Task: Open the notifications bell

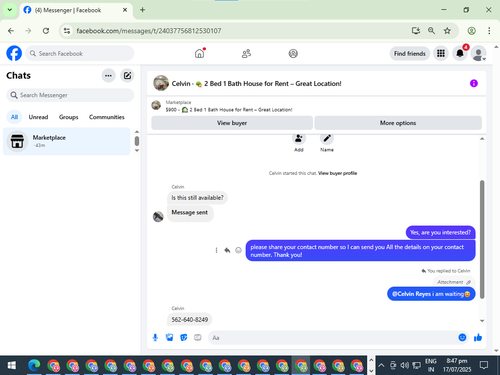Action: click(x=460, y=53)
